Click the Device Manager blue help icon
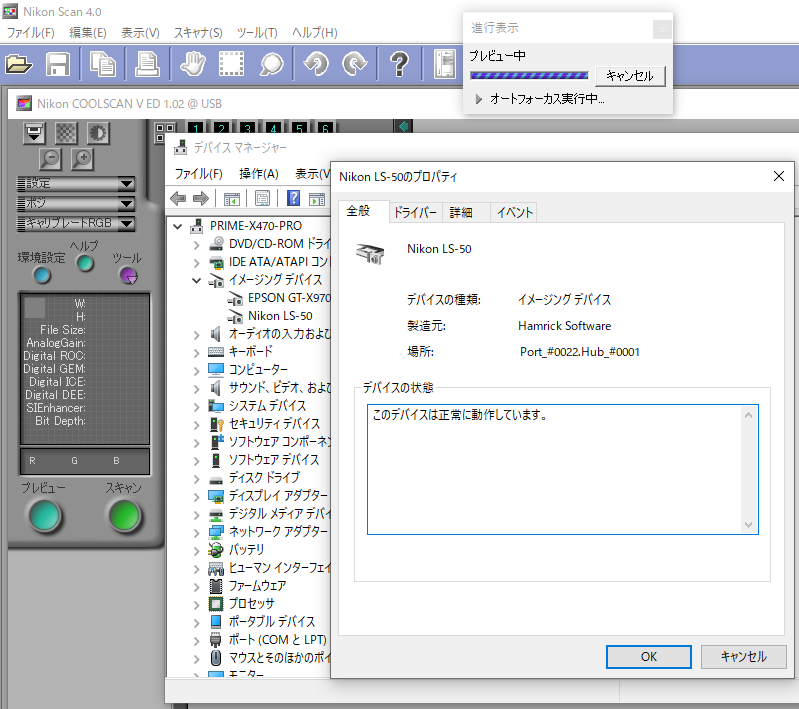Screen dimensions: 799x709 [x=294, y=198]
